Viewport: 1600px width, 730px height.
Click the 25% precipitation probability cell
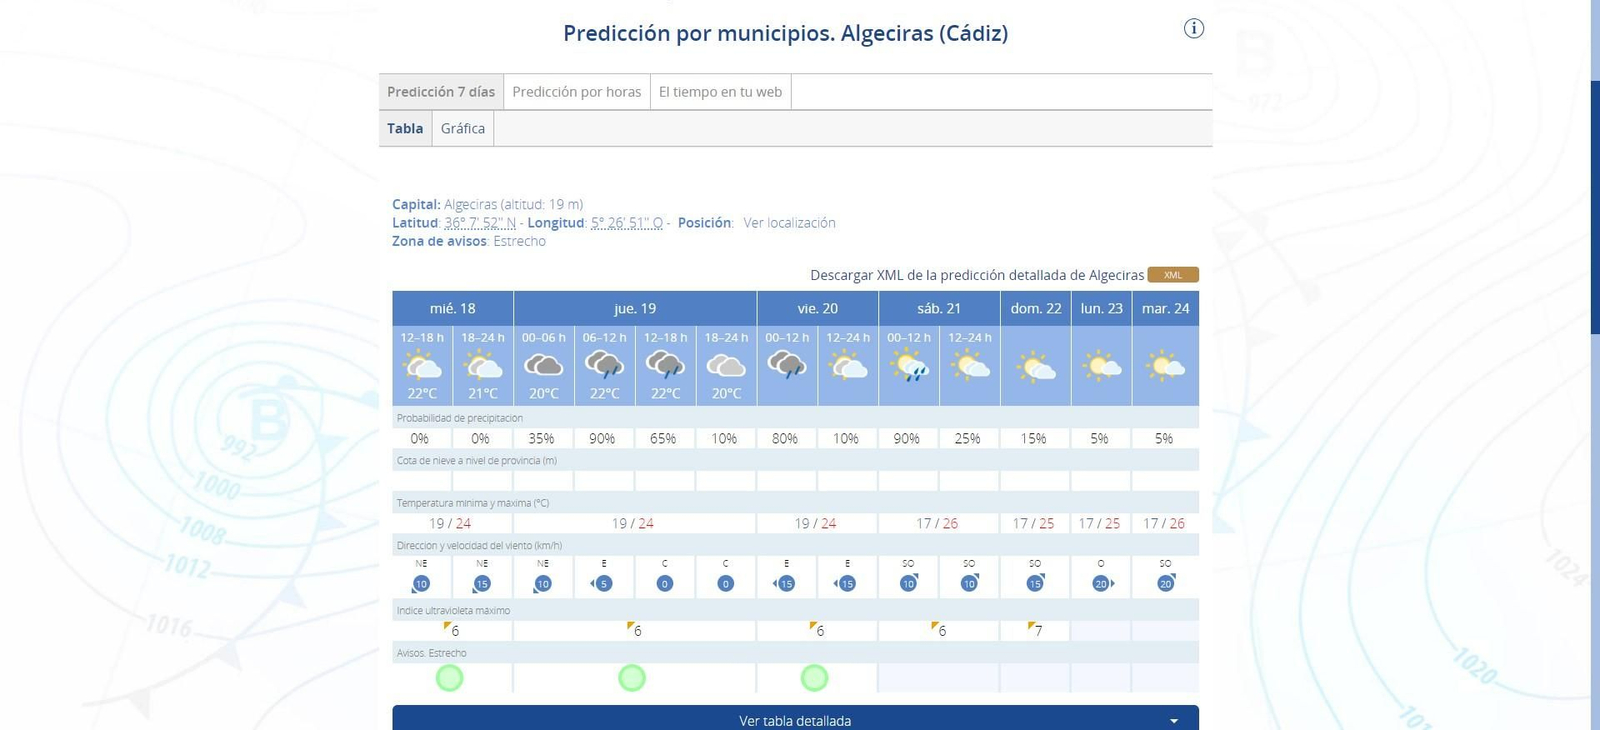pos(967,438)
